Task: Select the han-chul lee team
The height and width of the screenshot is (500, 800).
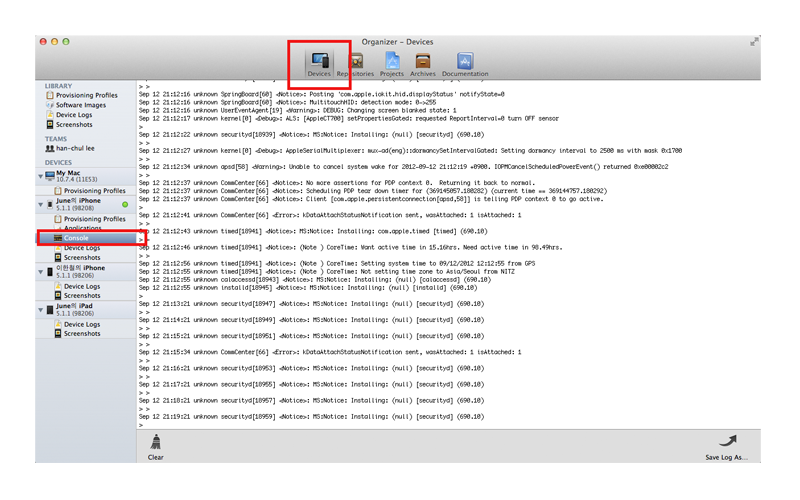Action: click(x=75, y=148)
